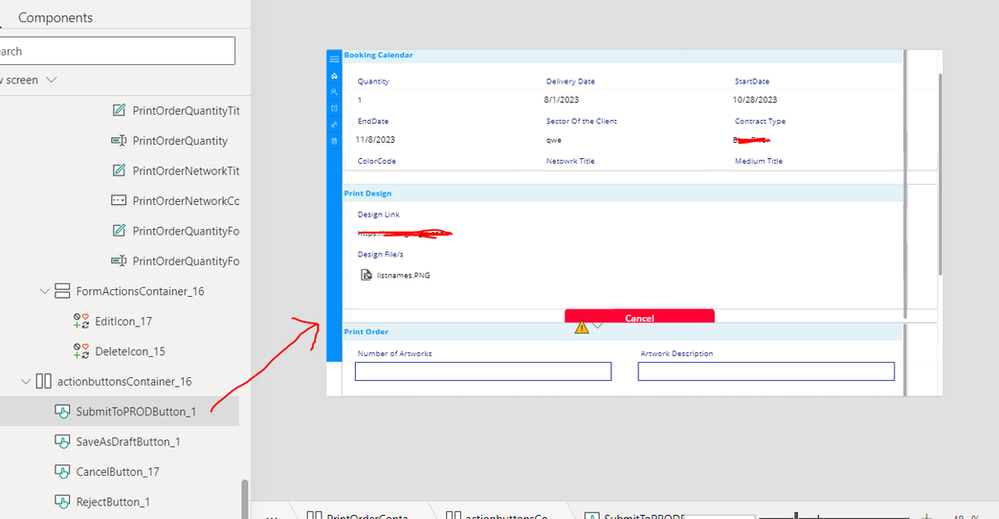Image resolution: width=999 pixels, height=519 pixels.
Task: Click the file icon beside listnames.PNG
Action: tap(366, 275)
